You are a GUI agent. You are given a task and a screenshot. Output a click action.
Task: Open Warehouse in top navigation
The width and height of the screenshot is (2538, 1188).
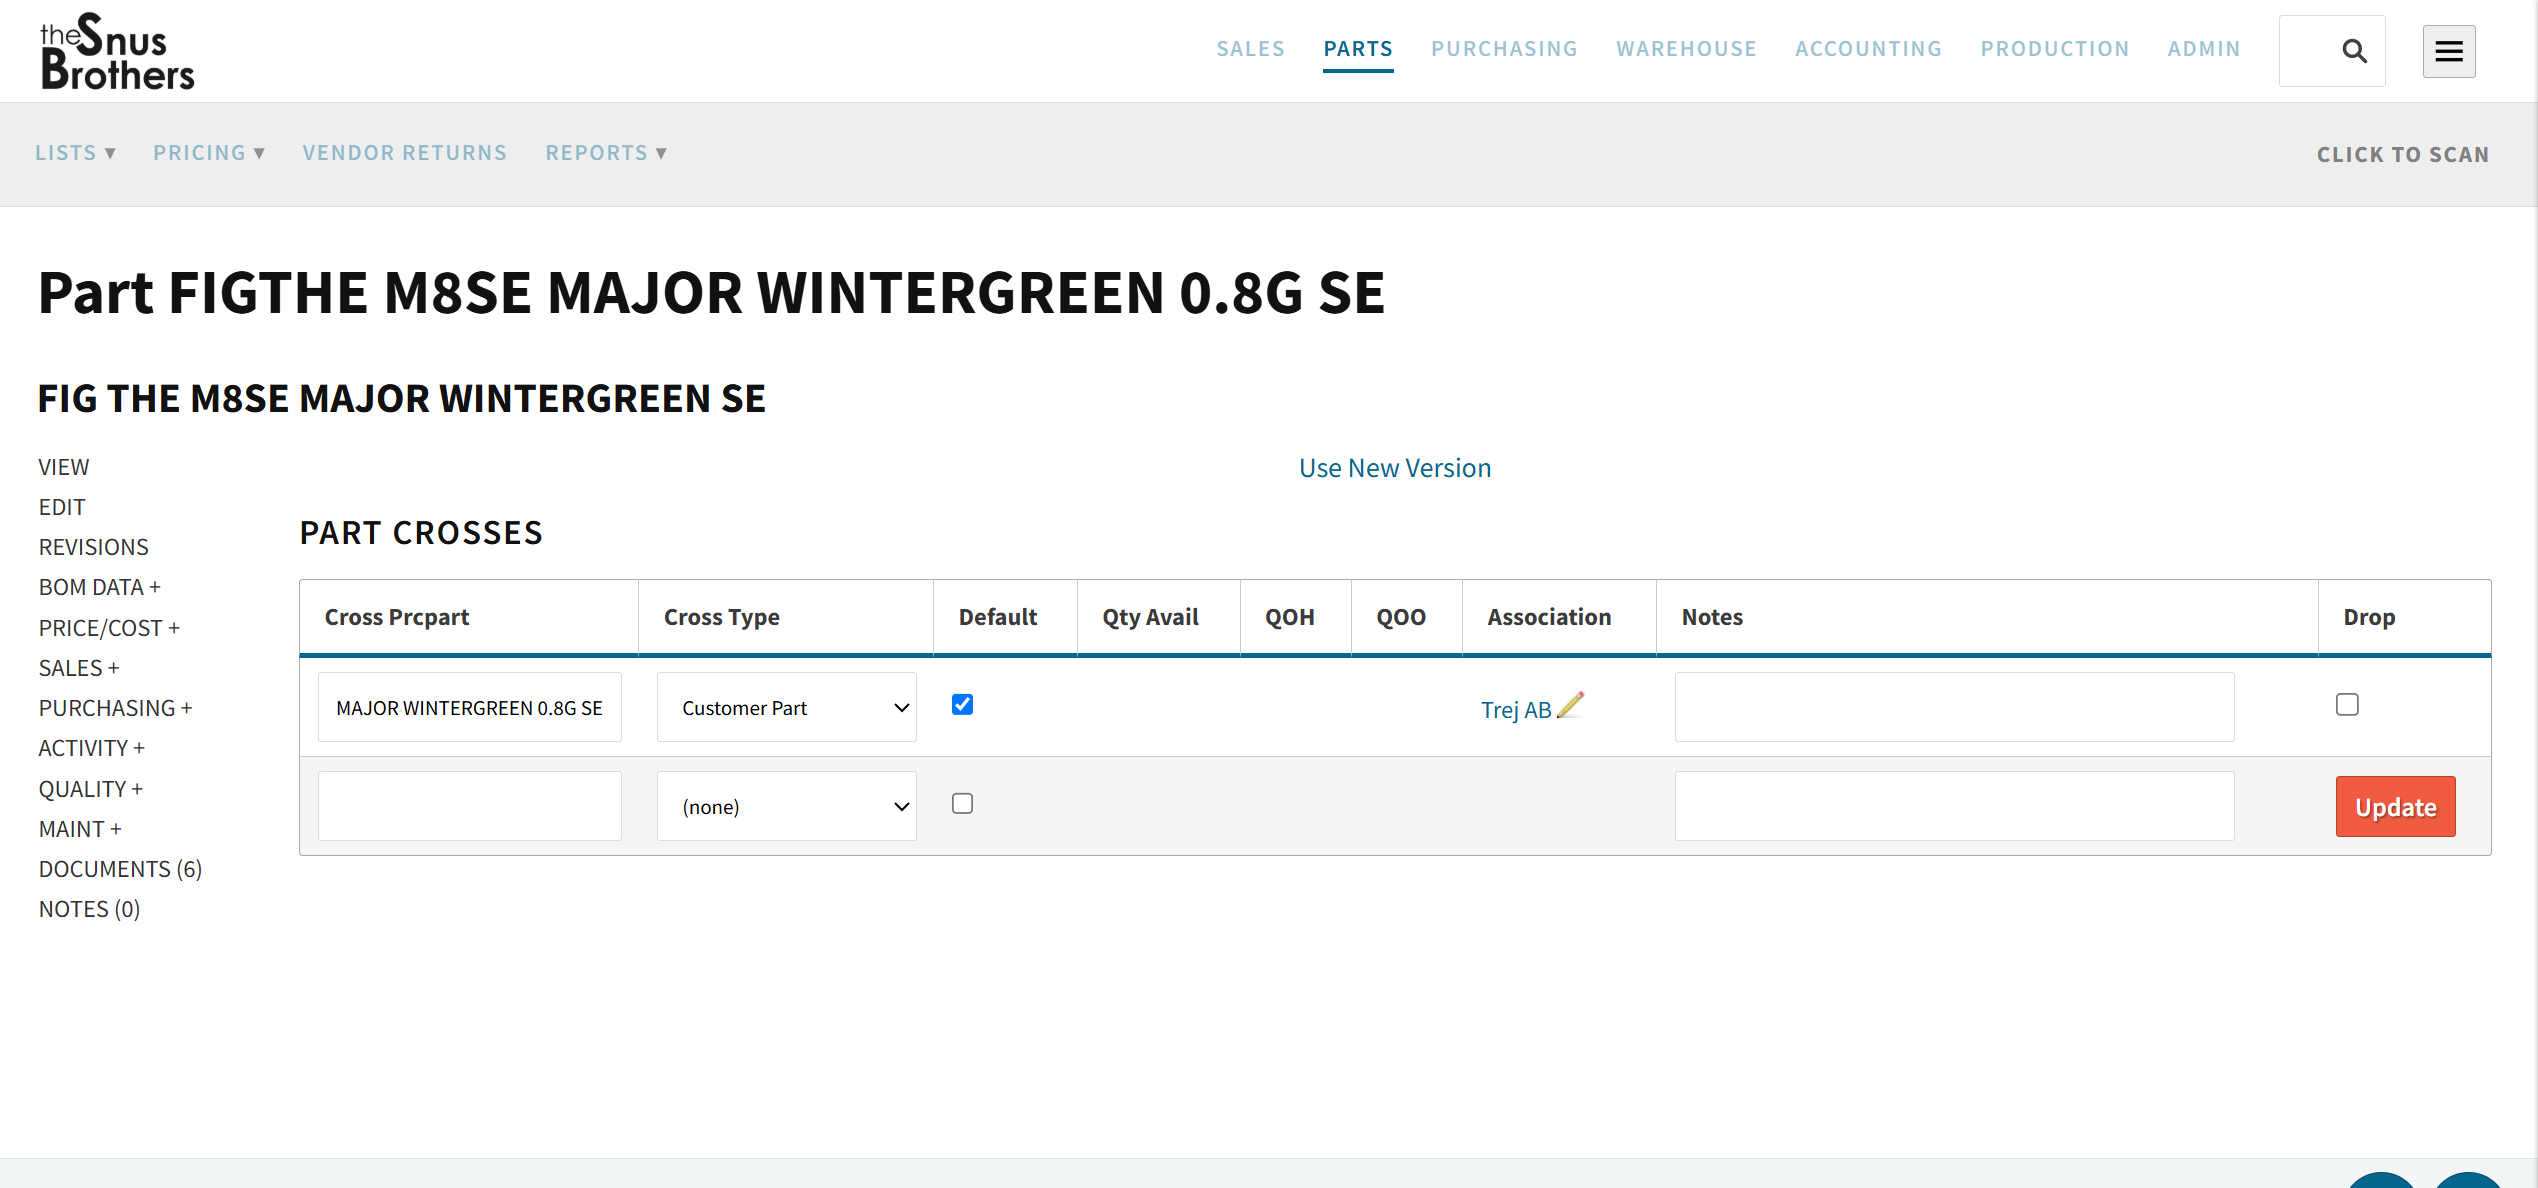(x=1686, y=49)
